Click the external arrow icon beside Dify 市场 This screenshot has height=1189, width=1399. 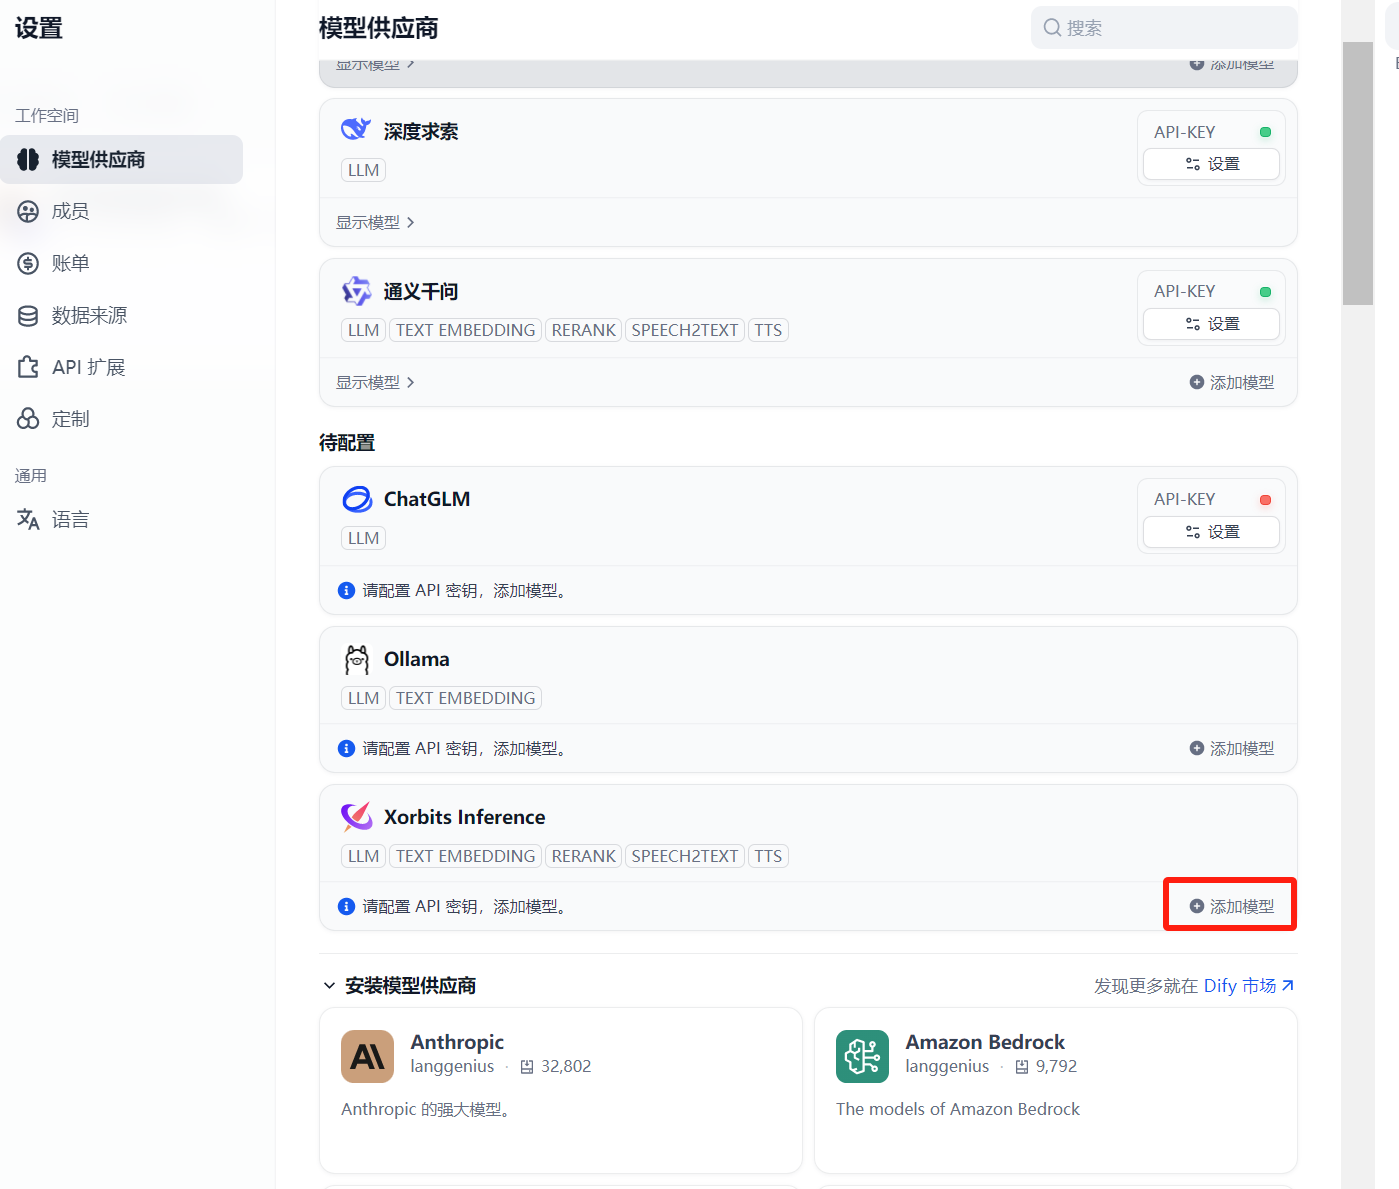pos(1288,985)
